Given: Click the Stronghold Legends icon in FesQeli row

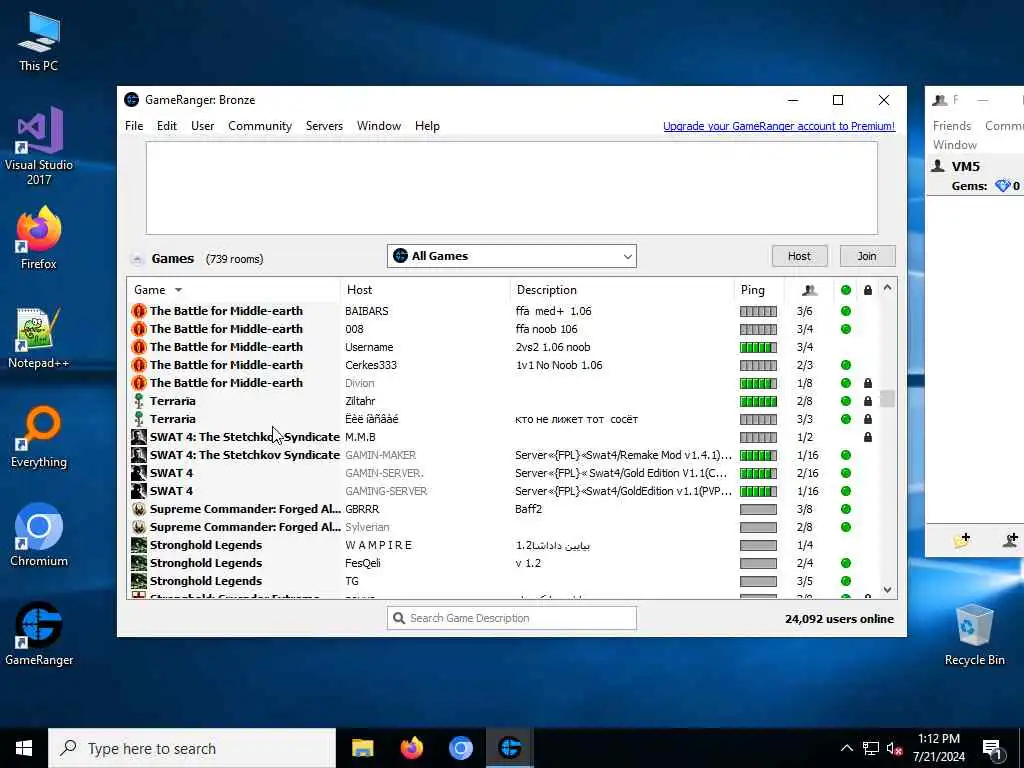Looking at the screenshot, I should 138,563.
